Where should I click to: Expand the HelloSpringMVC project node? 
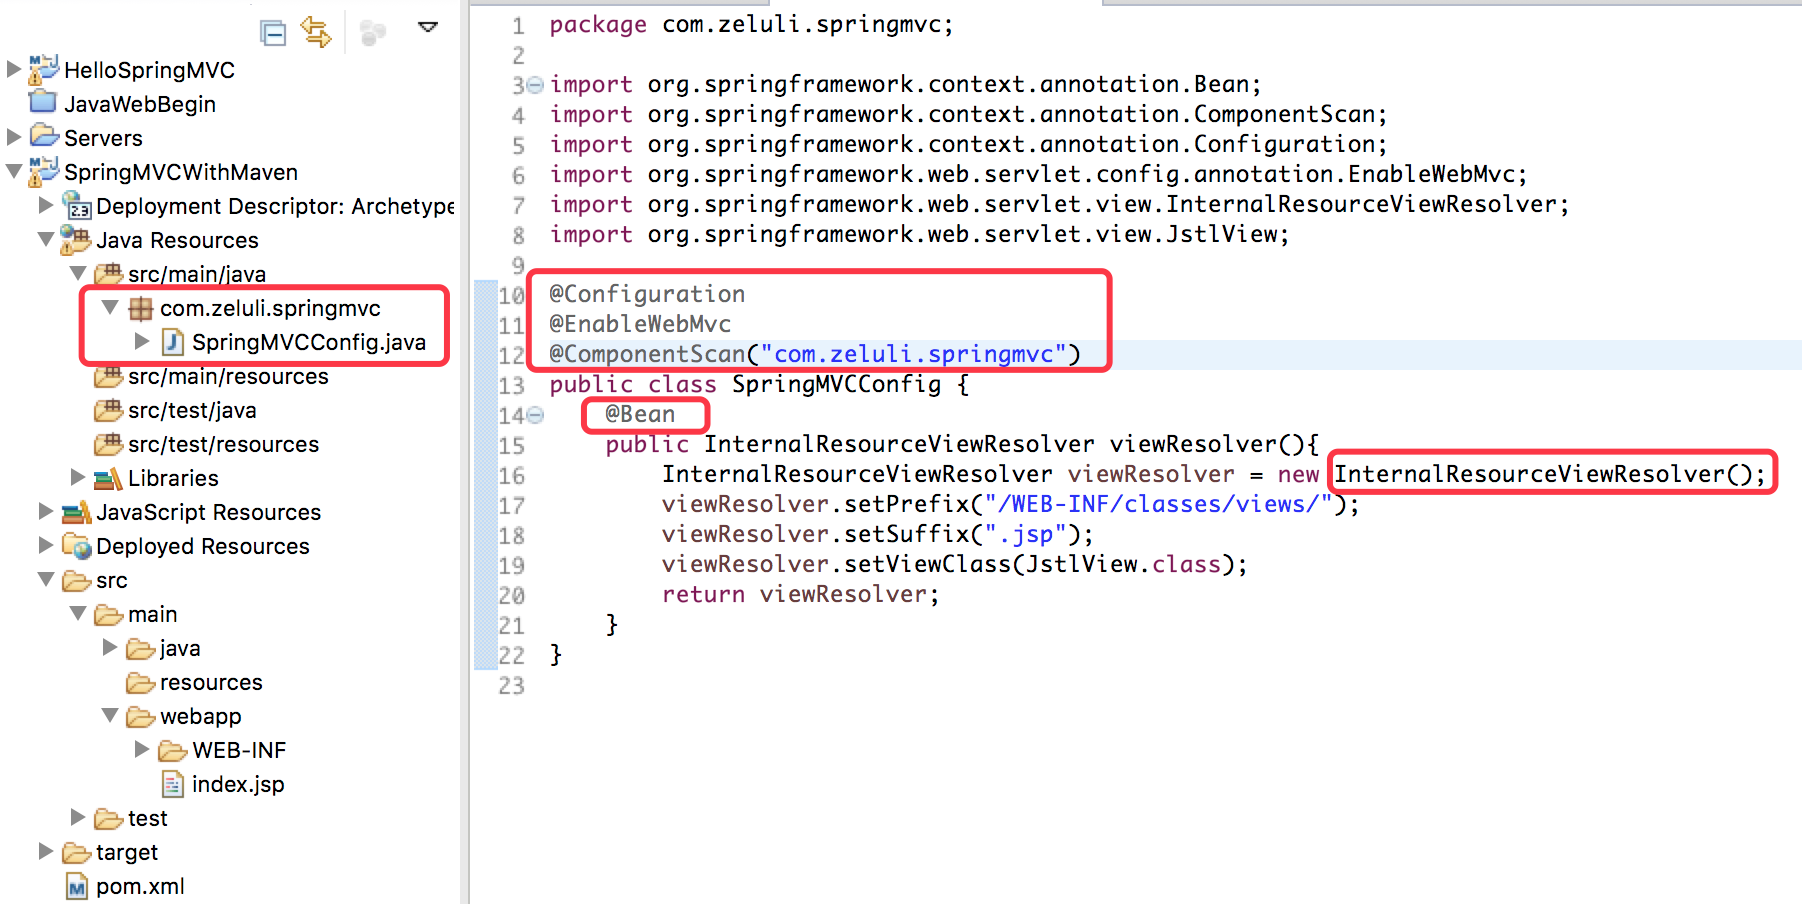(14, 69)
